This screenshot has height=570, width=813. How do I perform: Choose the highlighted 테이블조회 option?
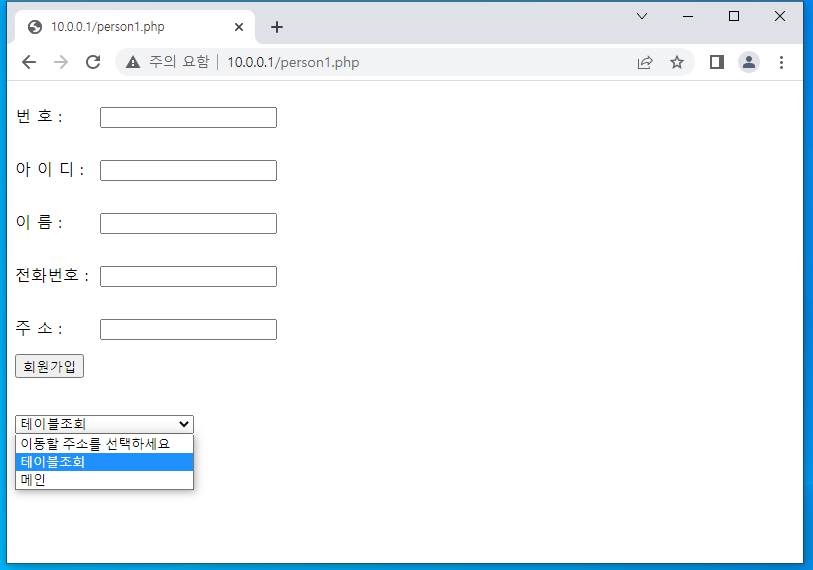point(104,462)
